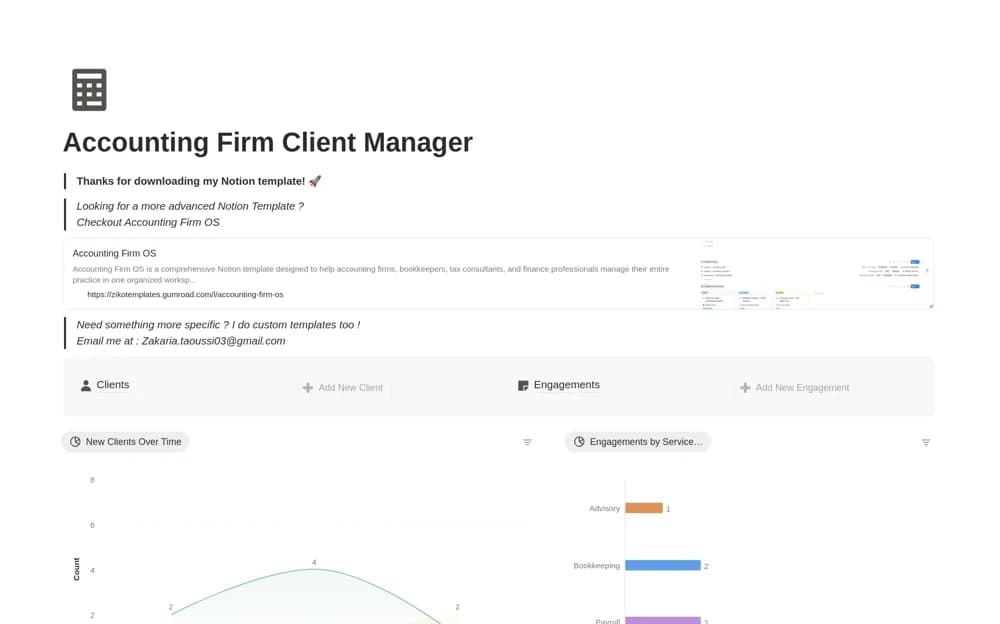Click the chart icon in New Clients Over Time tab
This screenshot has height=624, width=1000.
coord(75,442)
